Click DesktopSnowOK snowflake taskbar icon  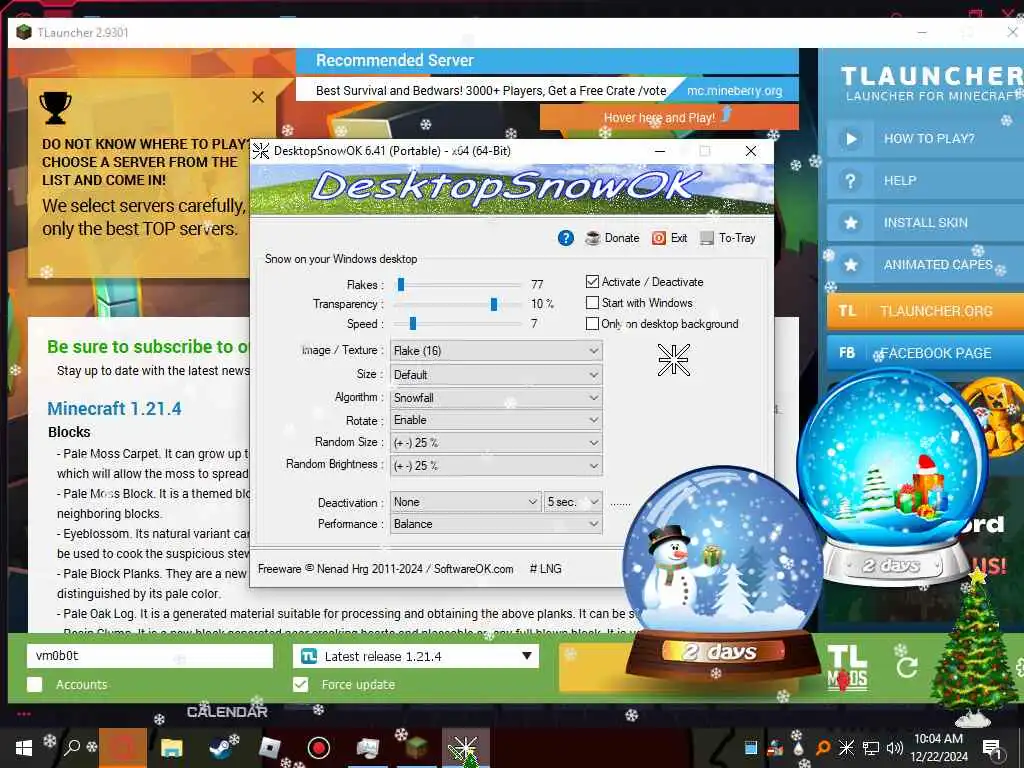coord(465,748)
